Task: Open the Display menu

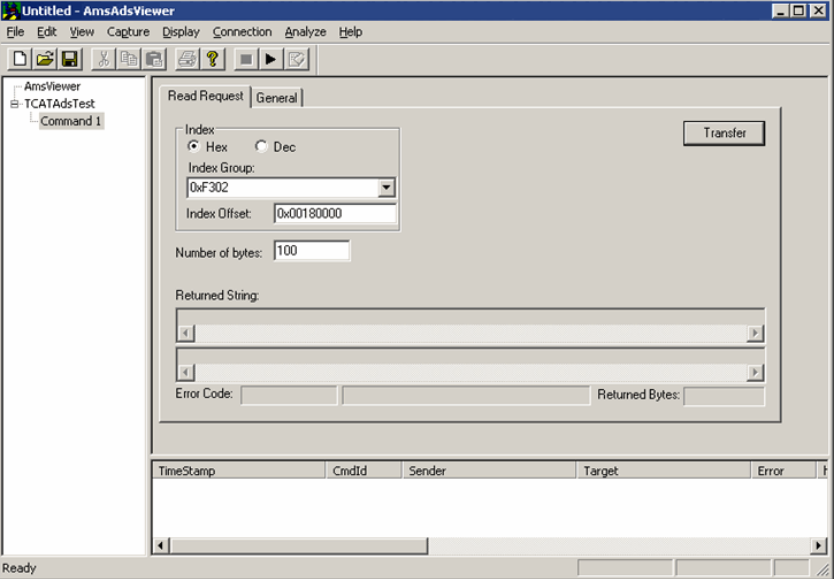Action: point(181,32)
